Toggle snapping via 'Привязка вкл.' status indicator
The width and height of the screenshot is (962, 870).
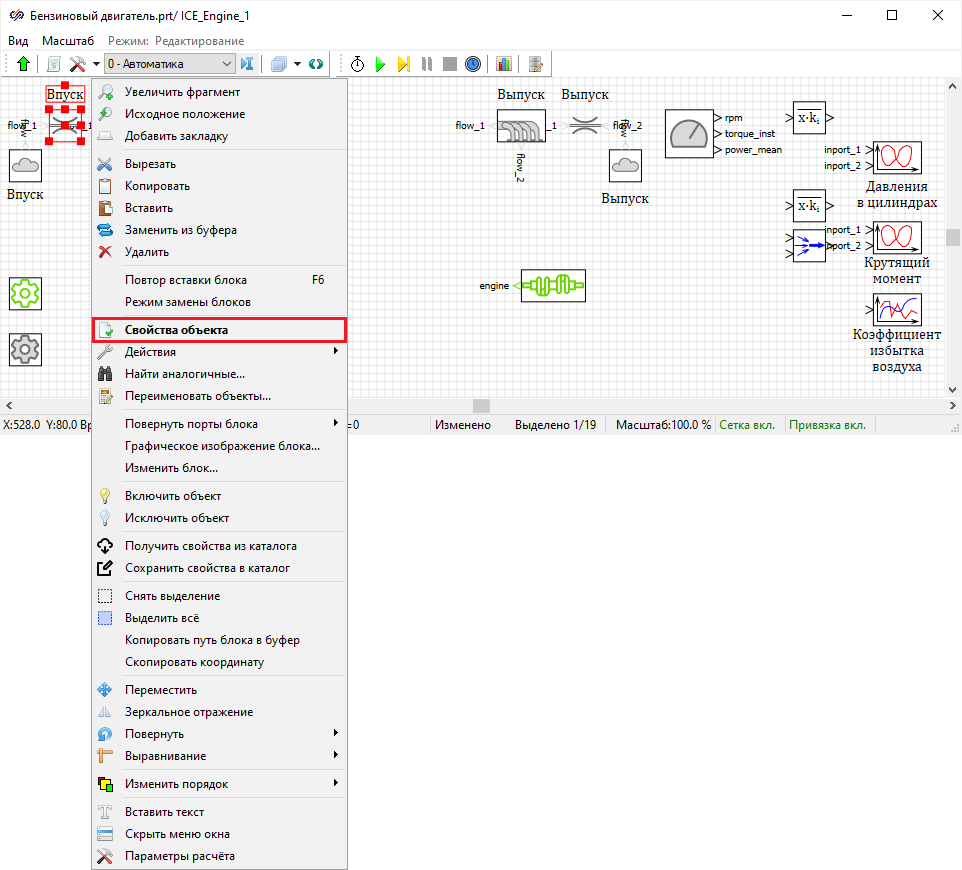(x=827, y=425)
